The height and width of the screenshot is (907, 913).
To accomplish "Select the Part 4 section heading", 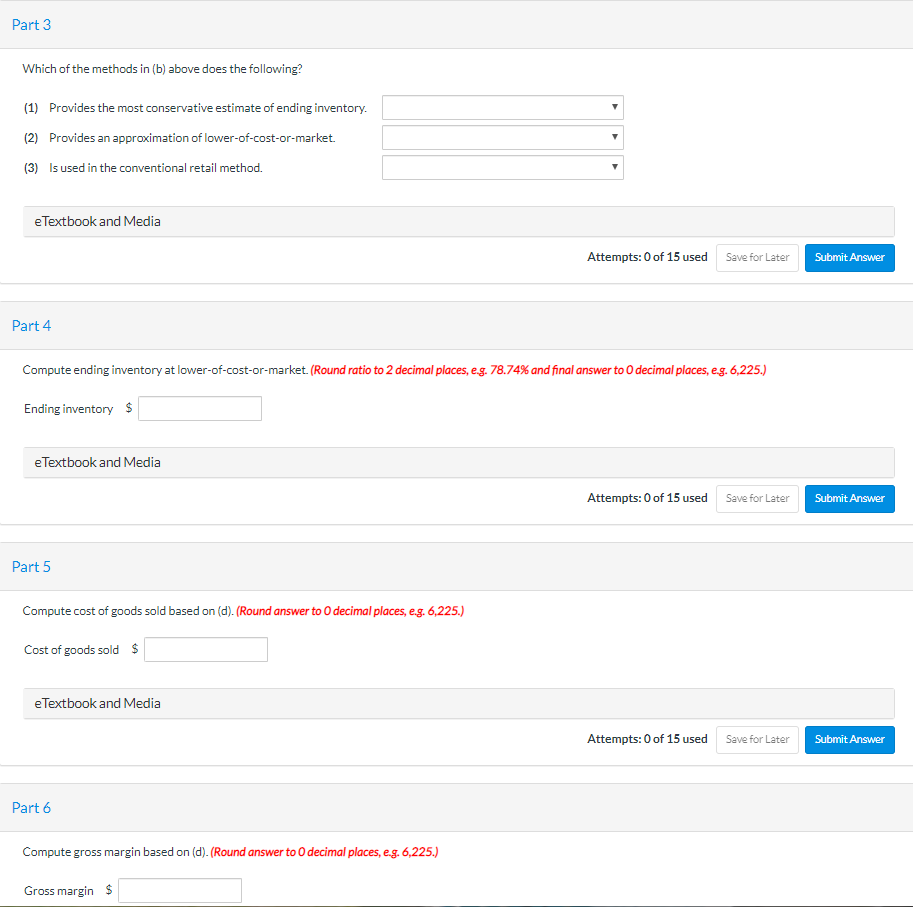I will [31, 325].
